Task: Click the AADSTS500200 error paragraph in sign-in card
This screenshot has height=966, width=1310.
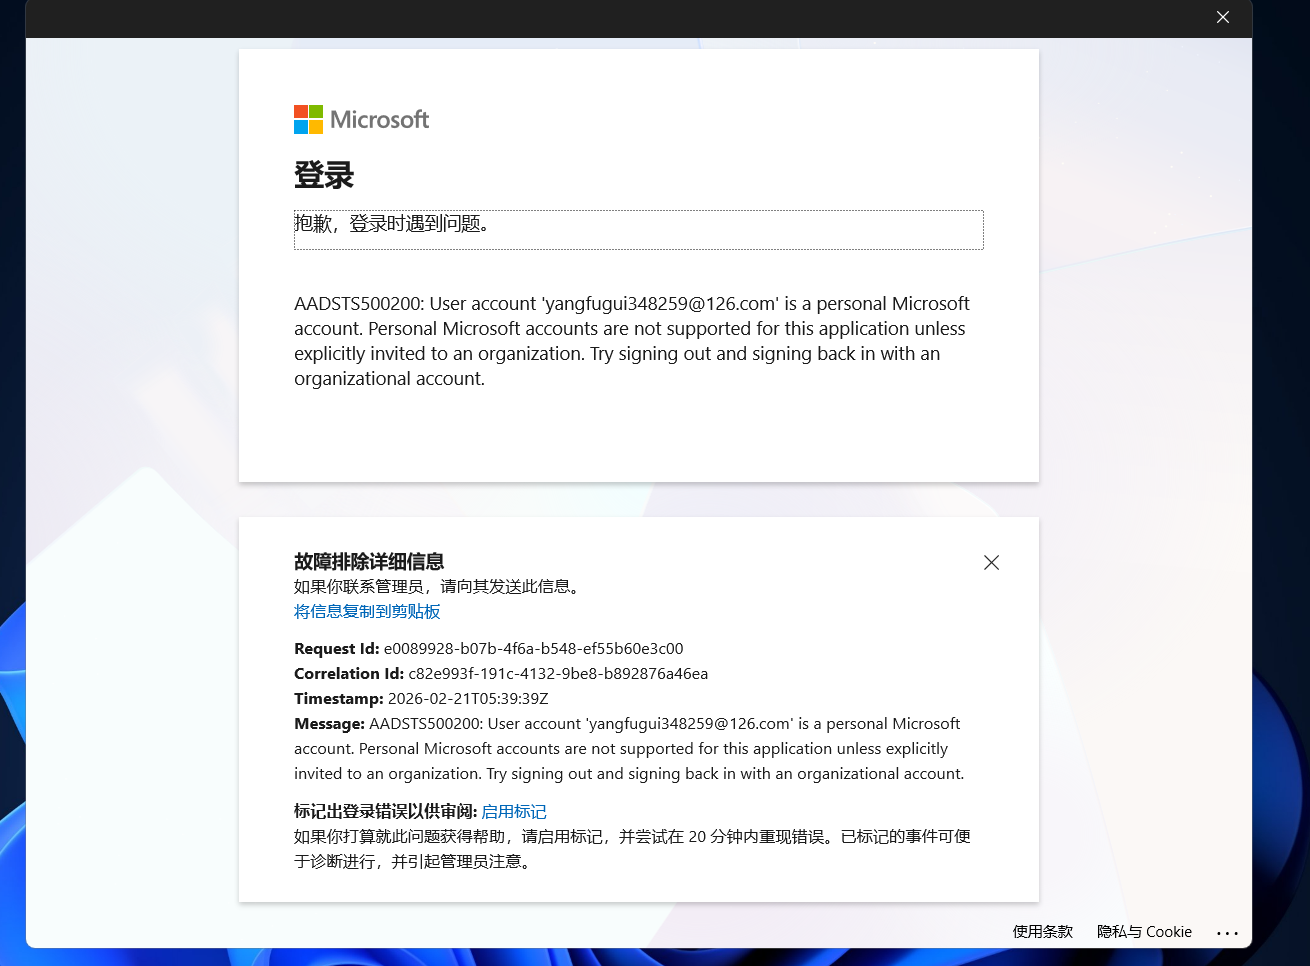Action: 632,341
